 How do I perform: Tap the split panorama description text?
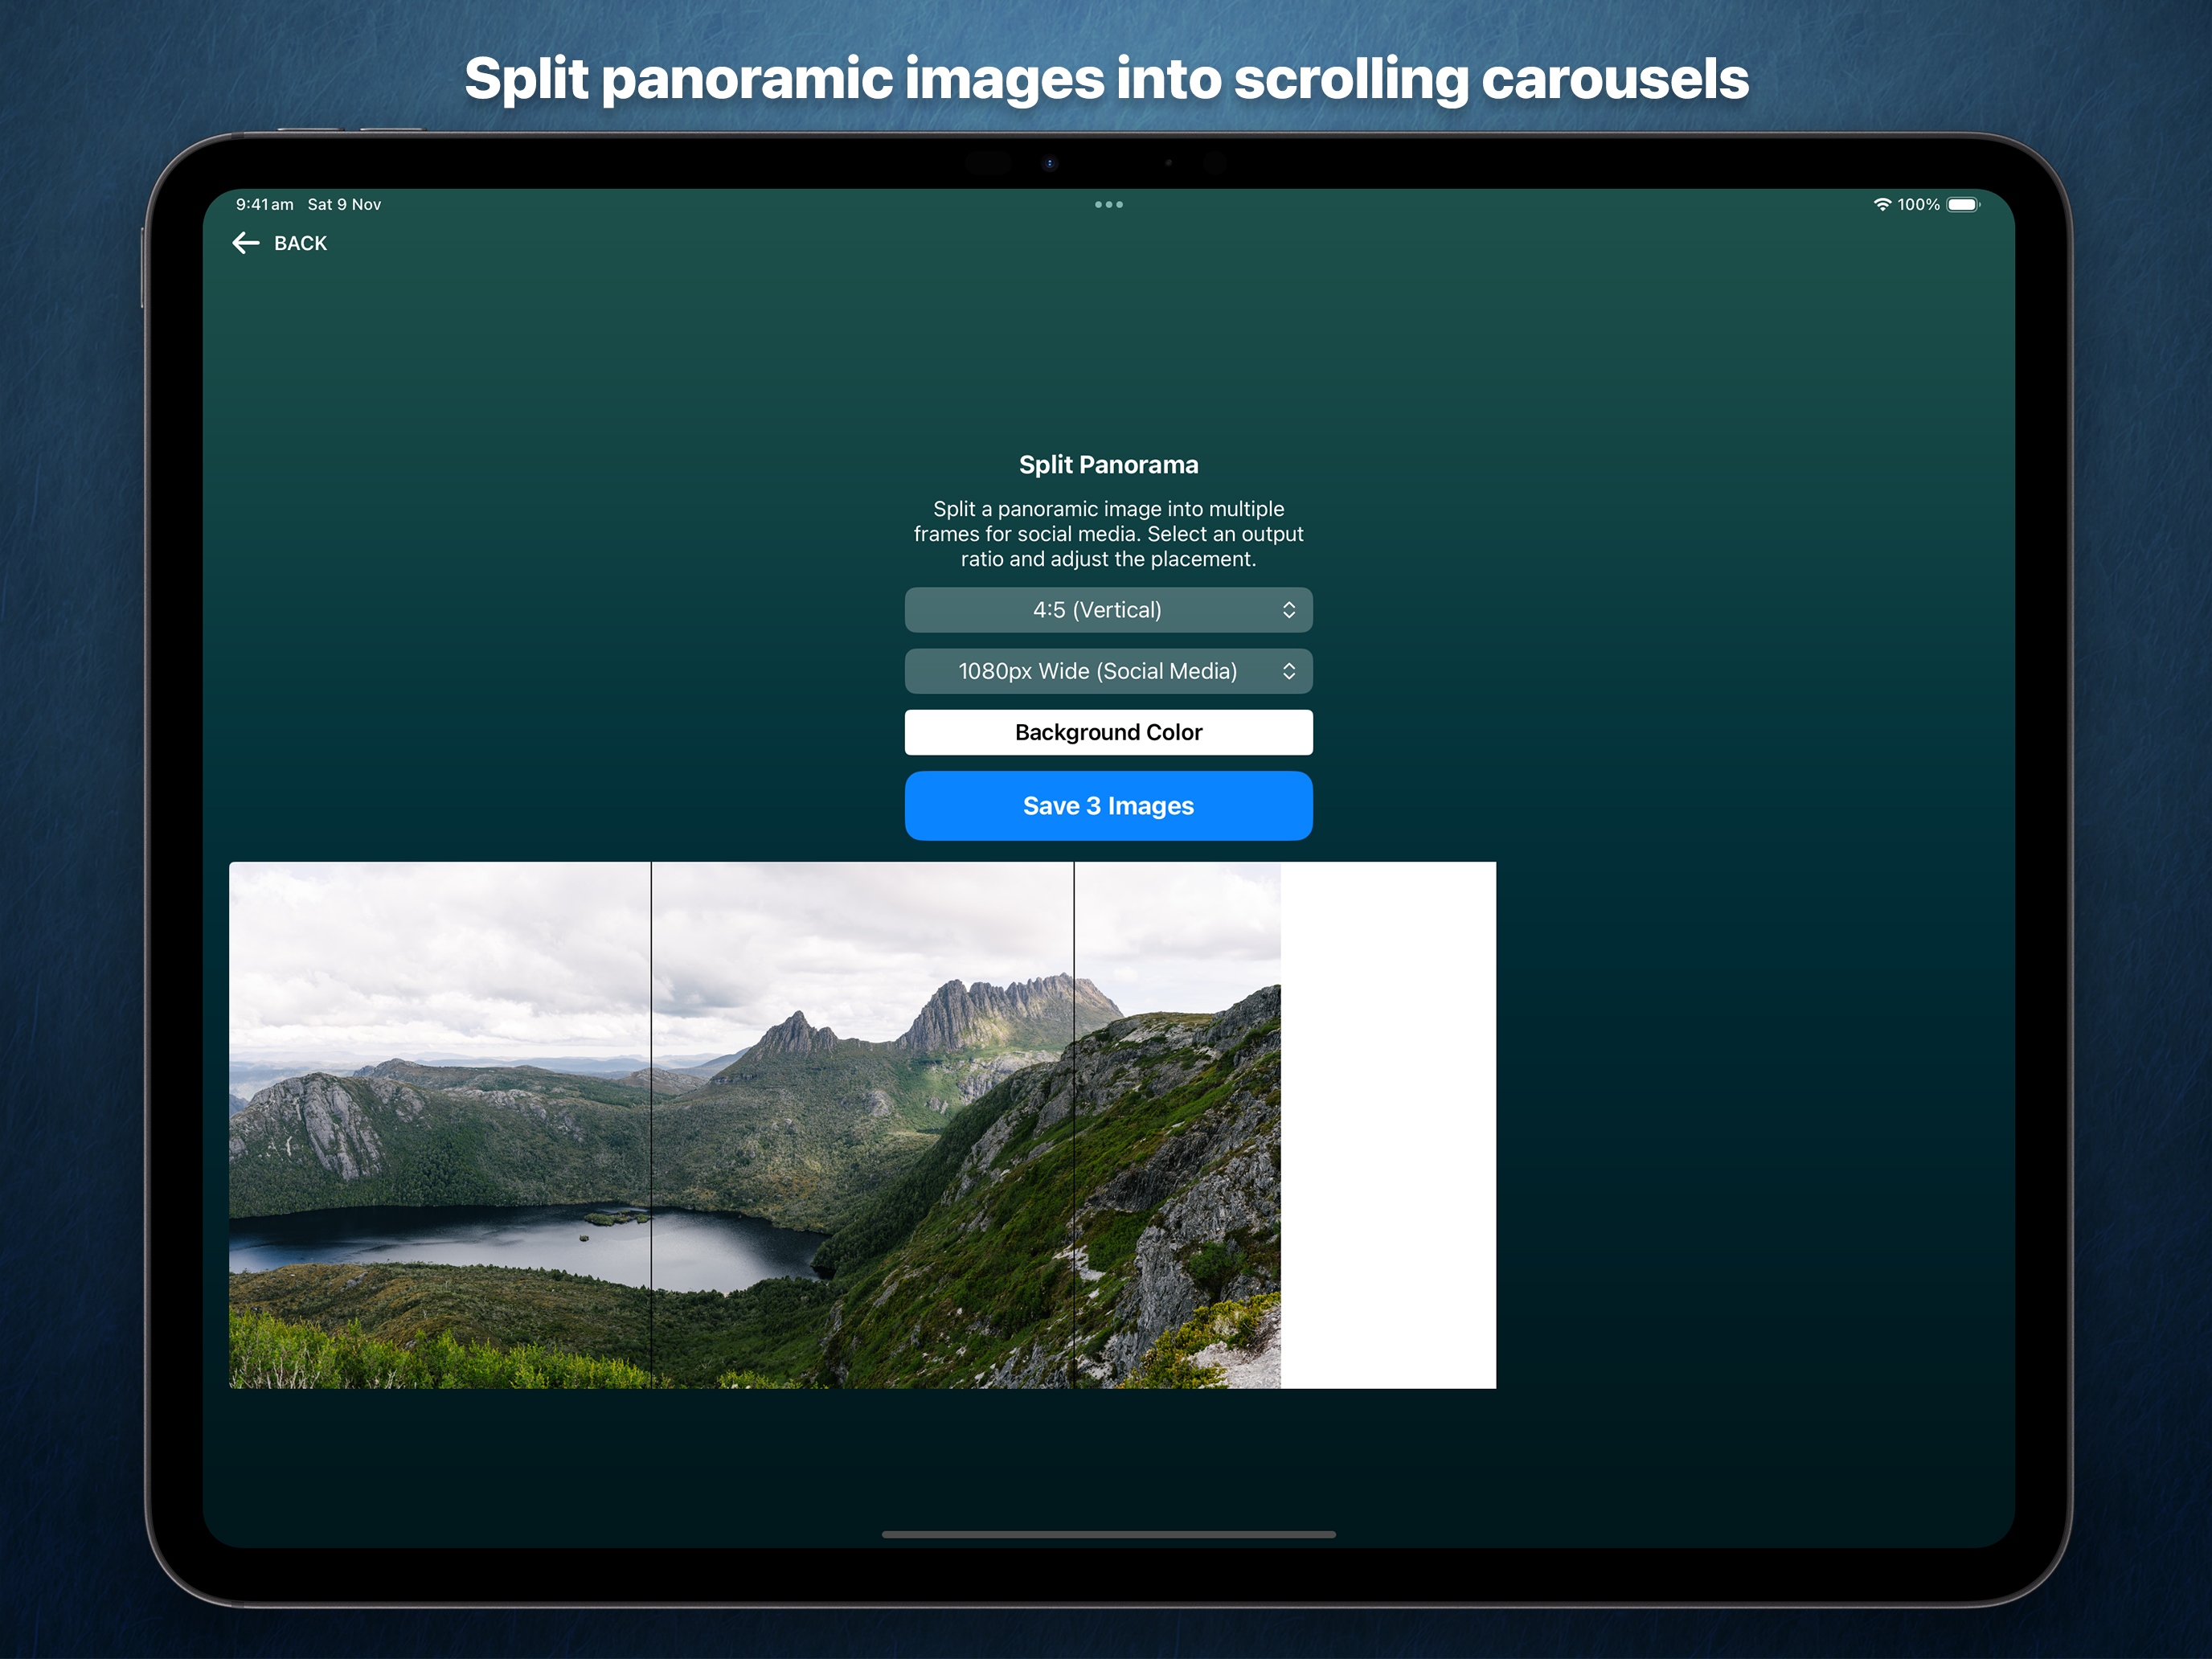tap(1108, 534)
